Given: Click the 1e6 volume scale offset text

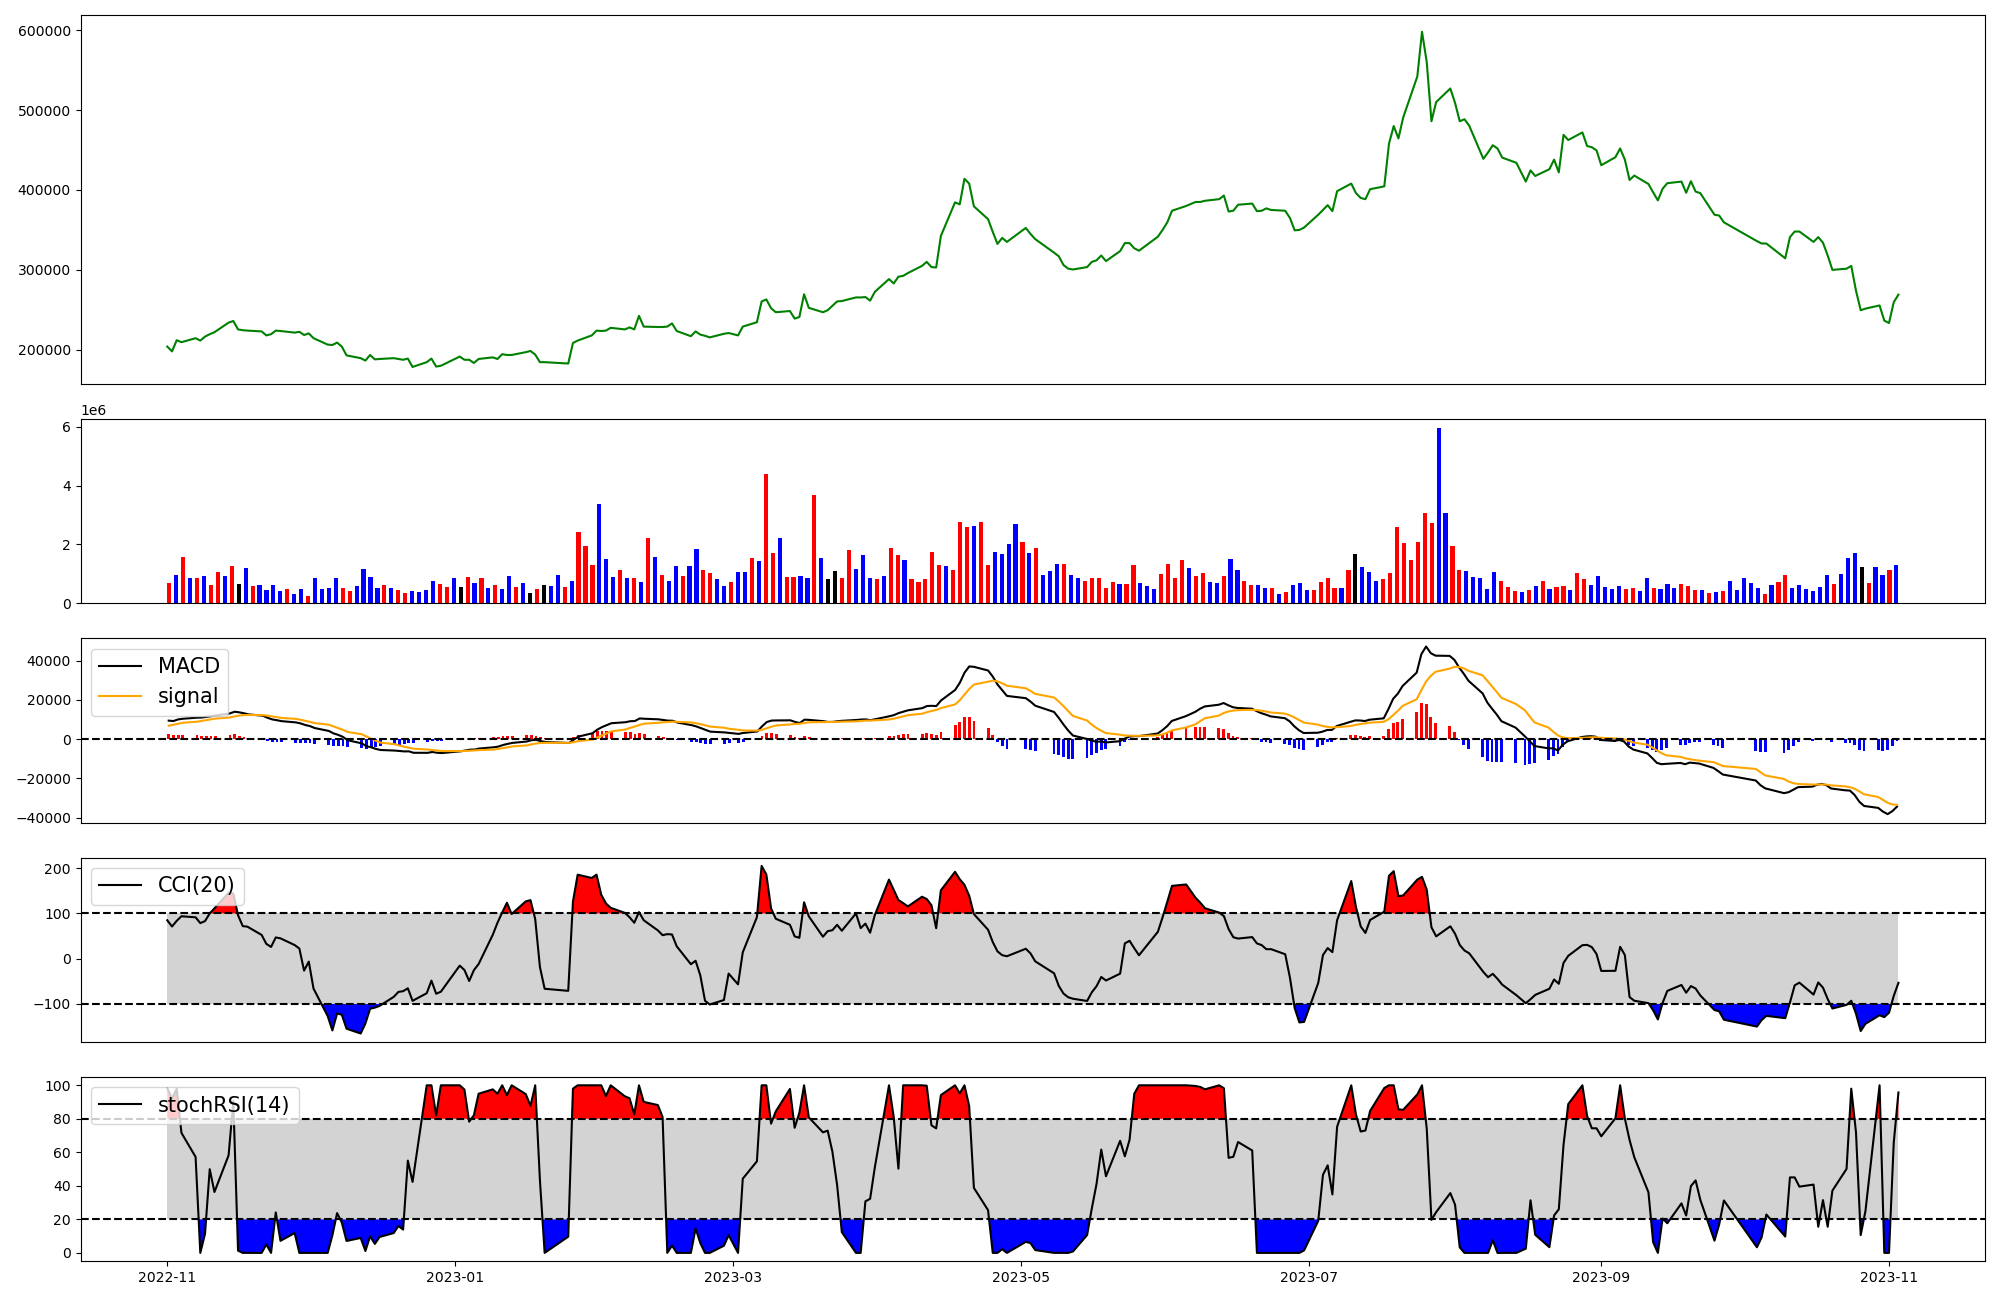Looking at the screenshot, I should 93,411.
